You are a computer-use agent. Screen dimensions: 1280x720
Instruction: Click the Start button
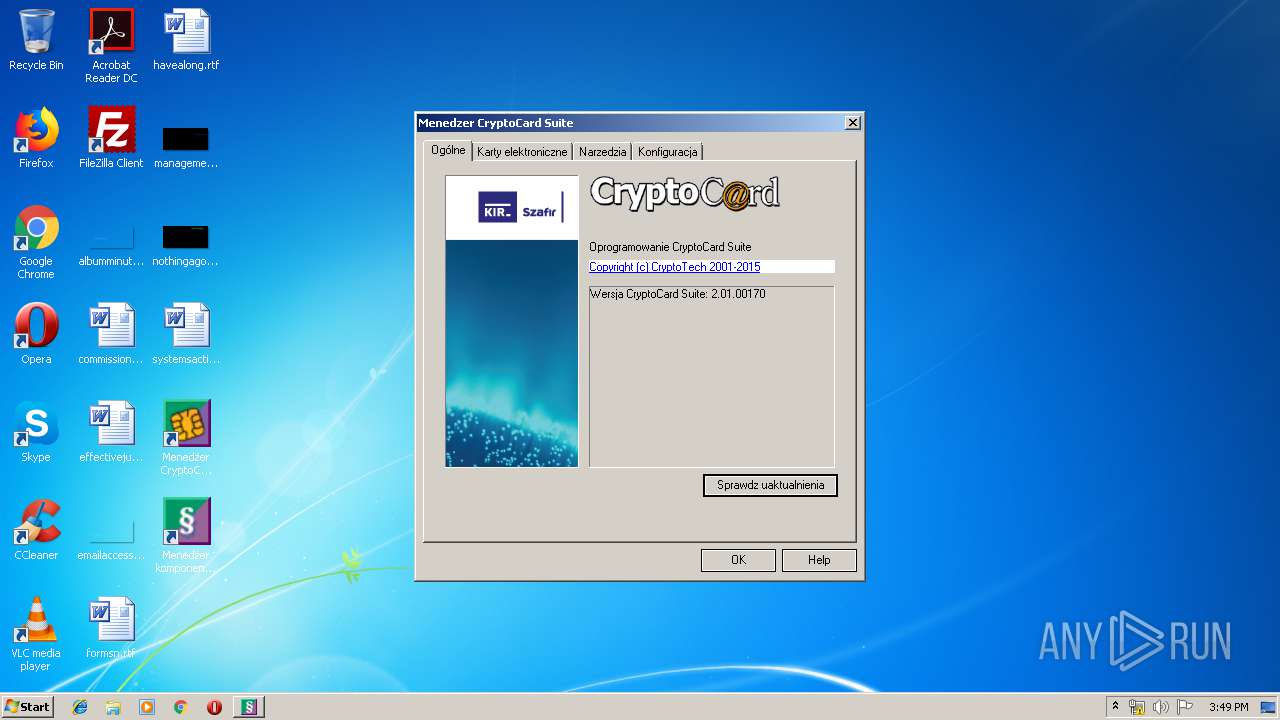pyautogui.click(x=27, y=707)
